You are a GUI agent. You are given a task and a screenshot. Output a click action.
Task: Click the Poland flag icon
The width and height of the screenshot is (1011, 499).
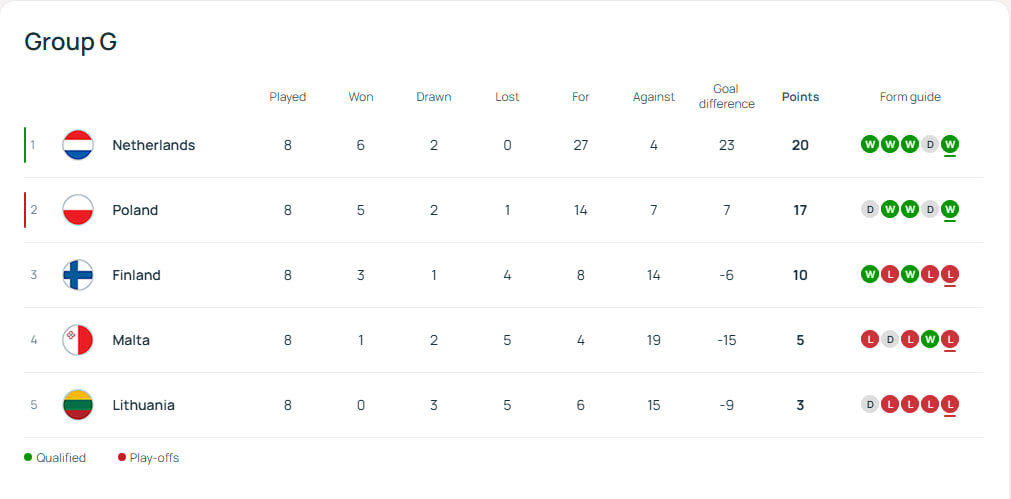tap(78, 210)
